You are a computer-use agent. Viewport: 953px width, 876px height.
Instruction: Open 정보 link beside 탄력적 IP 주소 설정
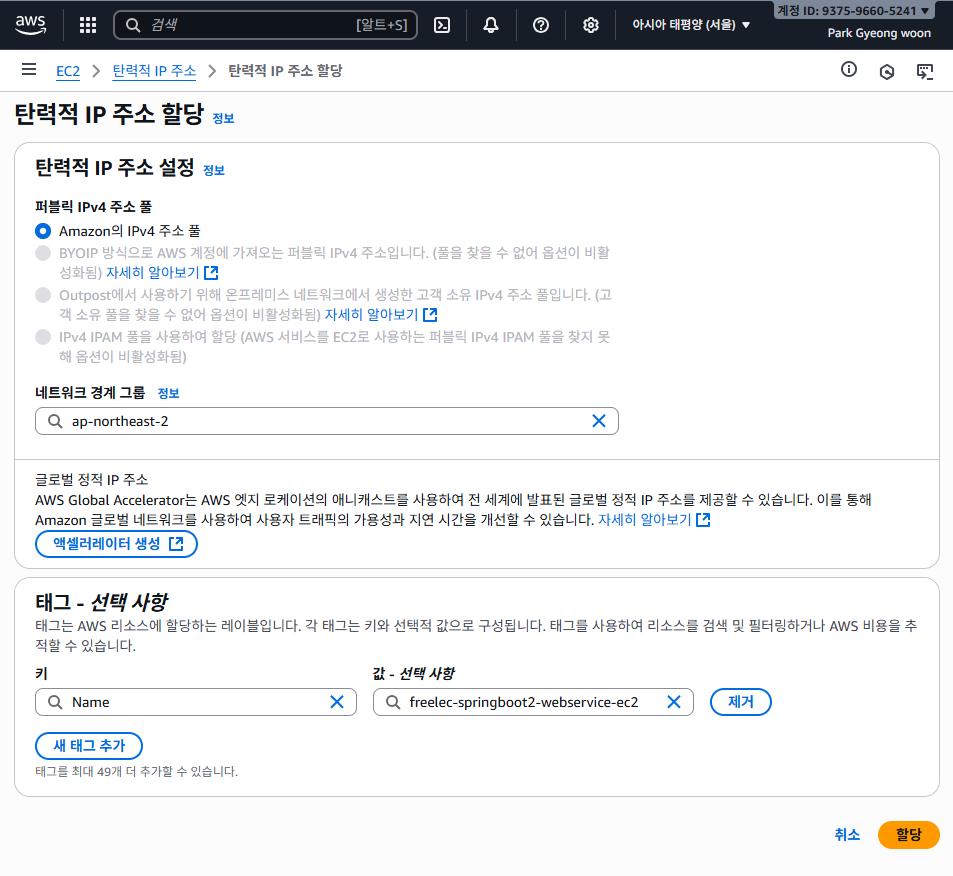pos(214,171)
